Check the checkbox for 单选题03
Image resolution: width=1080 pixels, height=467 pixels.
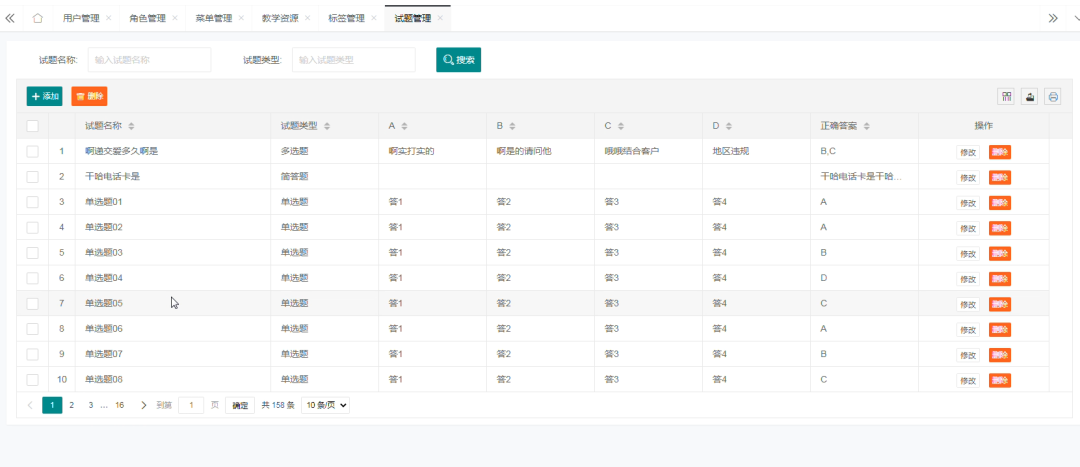(x=32, y=253)
